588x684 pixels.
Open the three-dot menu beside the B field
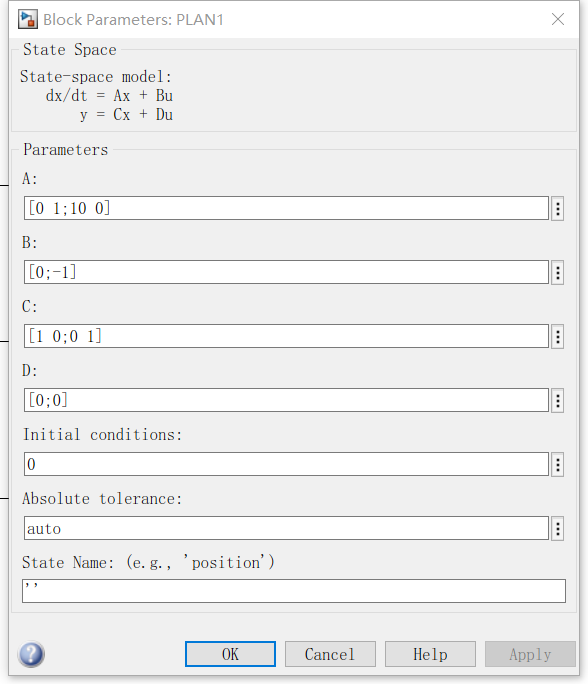point(557,273)
